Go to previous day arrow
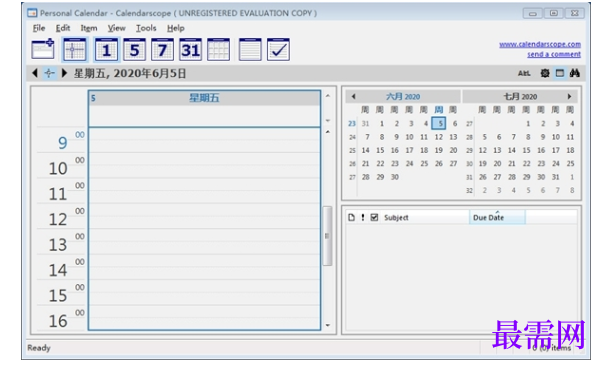The image size is (604, 366). 35,73
